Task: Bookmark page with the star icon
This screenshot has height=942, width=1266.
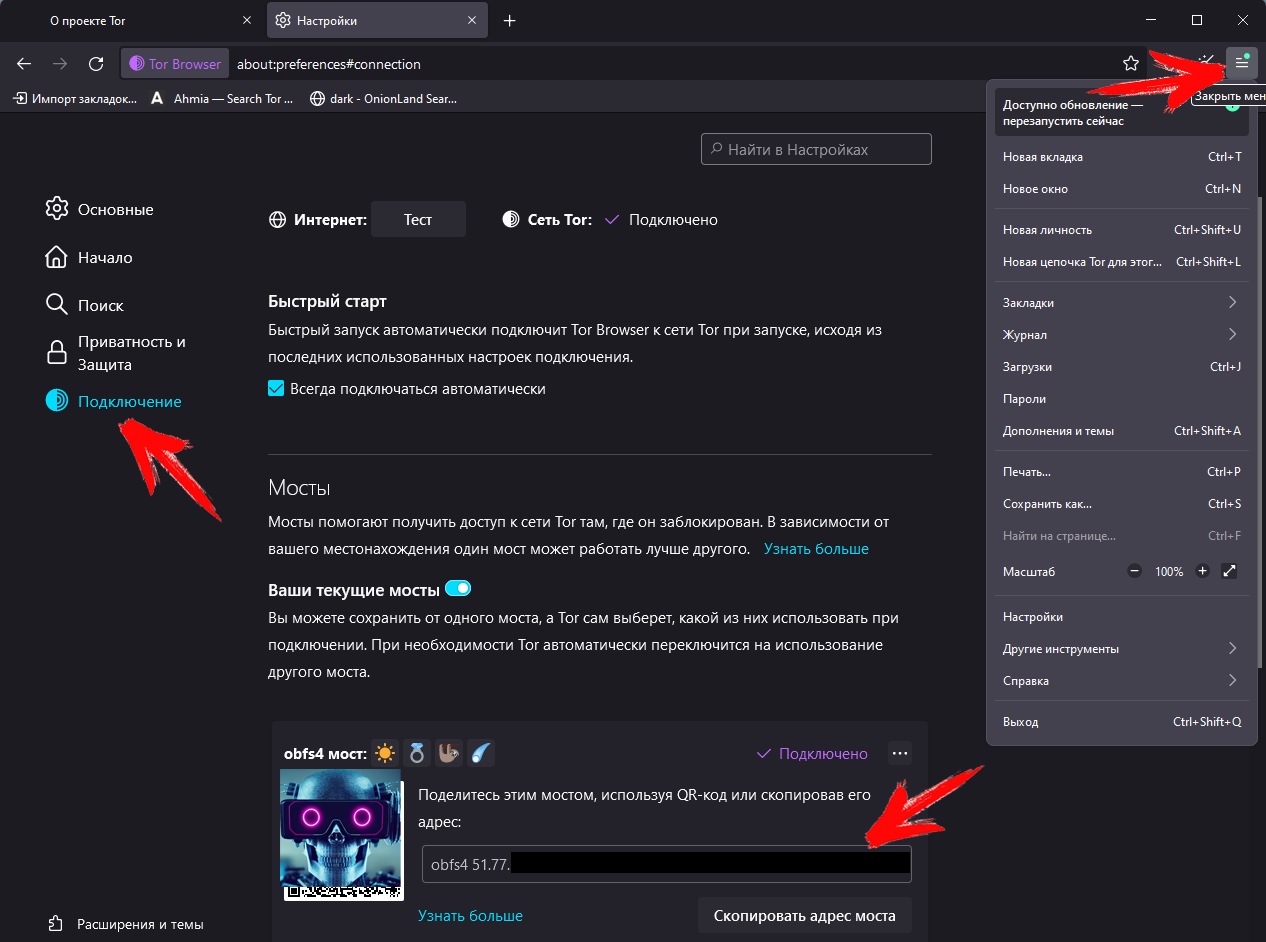Action: coord(1131,63)
